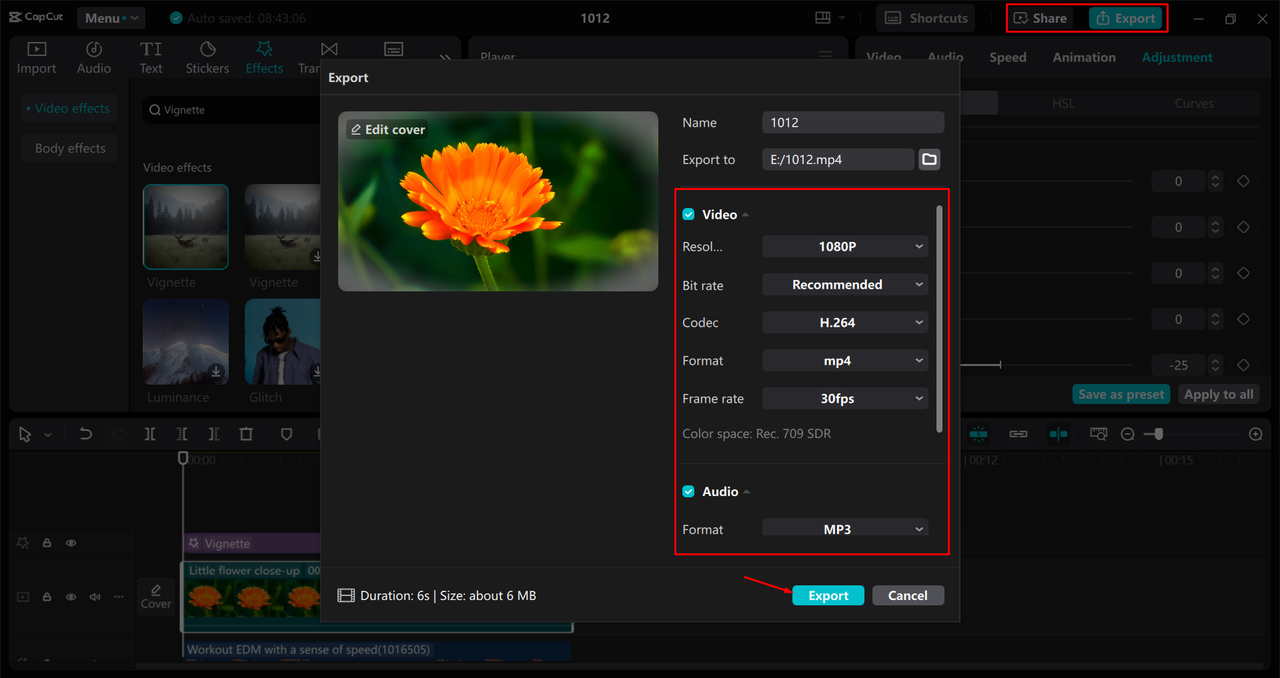Image resolution: width=1280 pixels, height=678 pixels.
Task: Click download icon on Luminance effect
Action: [215, 372]
